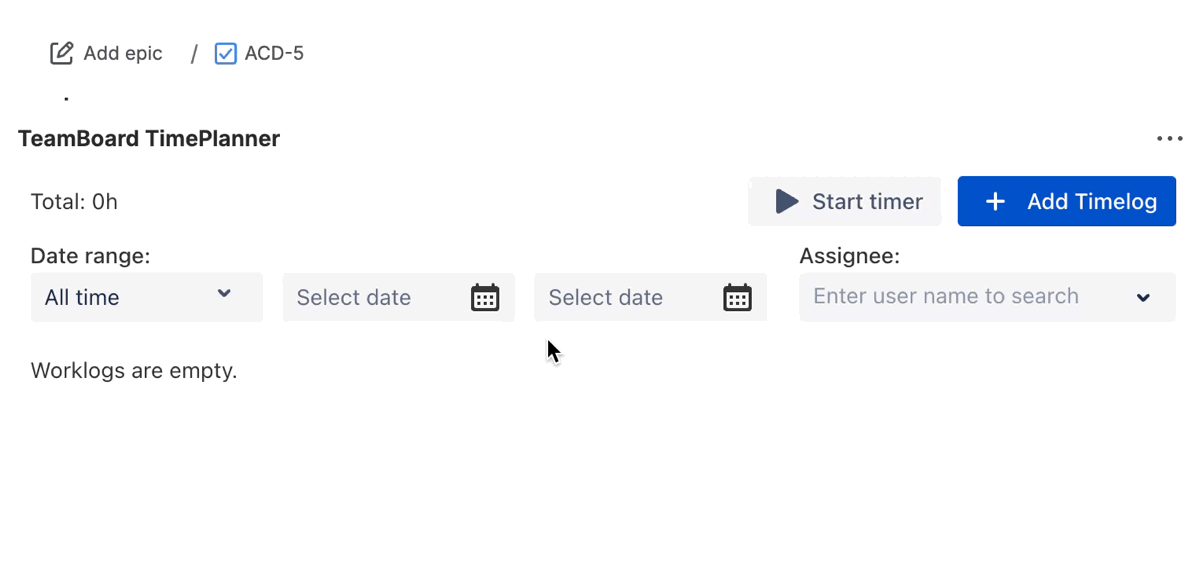This screenshot has height=580, width=1200.
Task: Open the end date calendar icon
Action: click(737, 297)
